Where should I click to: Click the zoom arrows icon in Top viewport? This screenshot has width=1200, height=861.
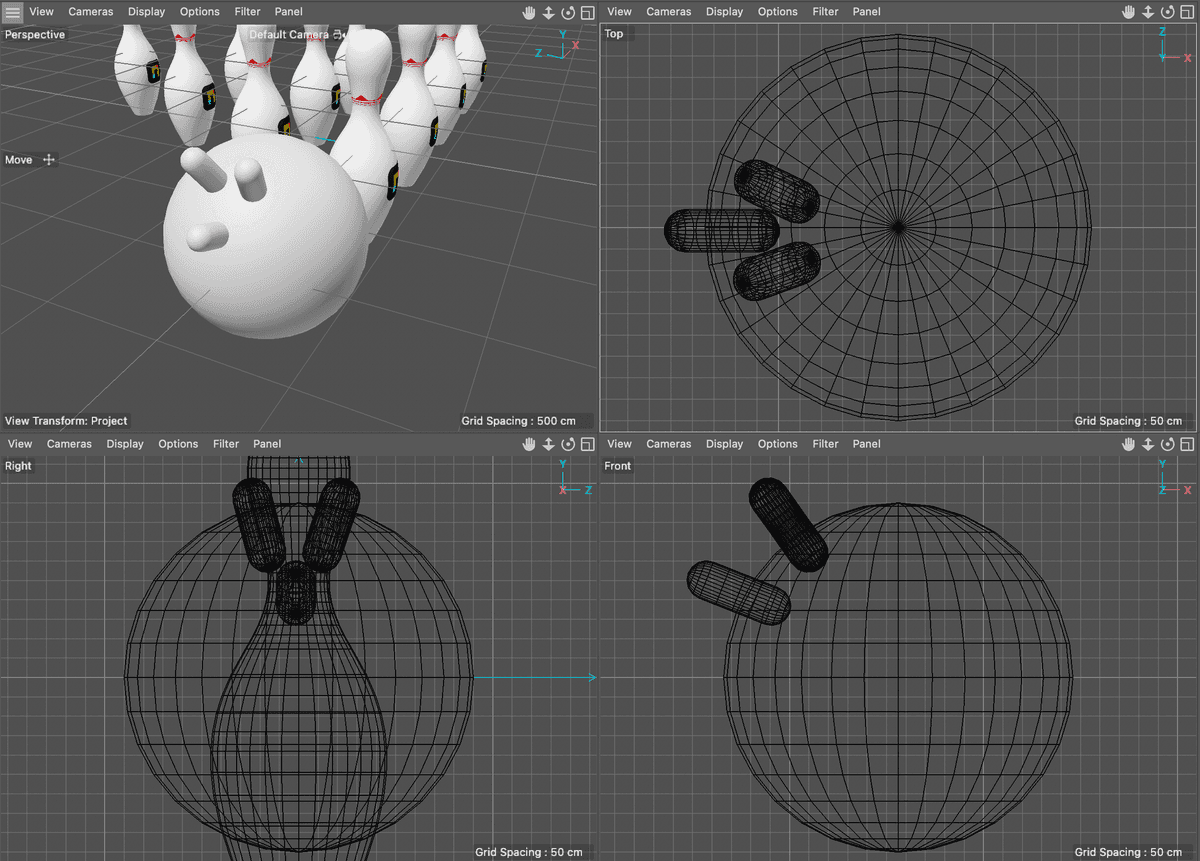click(1149, 12)
